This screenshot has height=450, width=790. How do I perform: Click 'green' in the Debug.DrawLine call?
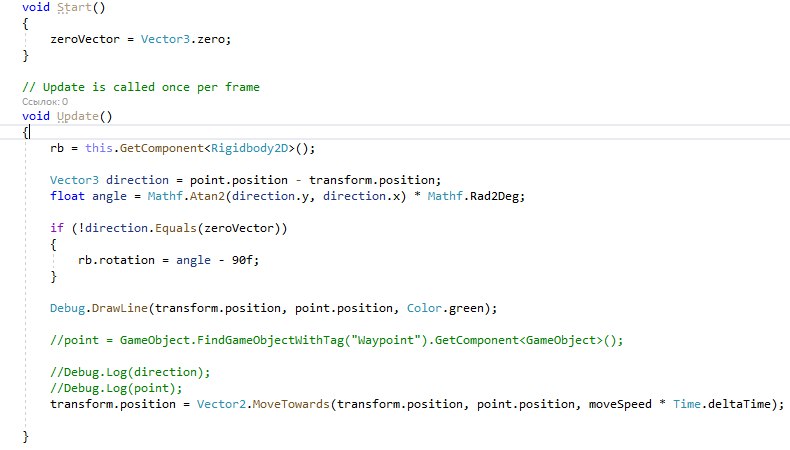(467, 308)
